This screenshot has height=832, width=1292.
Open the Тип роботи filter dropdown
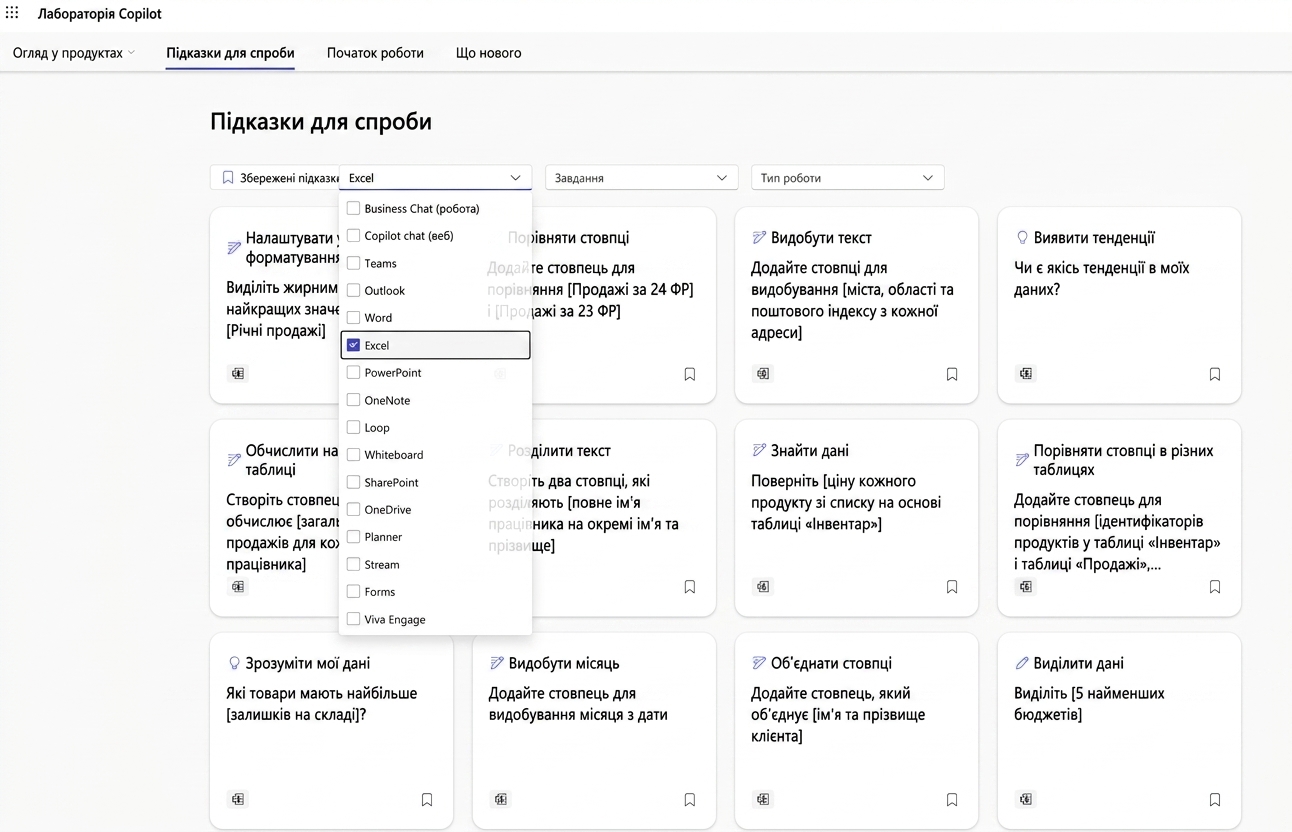(x=847, y=178)
